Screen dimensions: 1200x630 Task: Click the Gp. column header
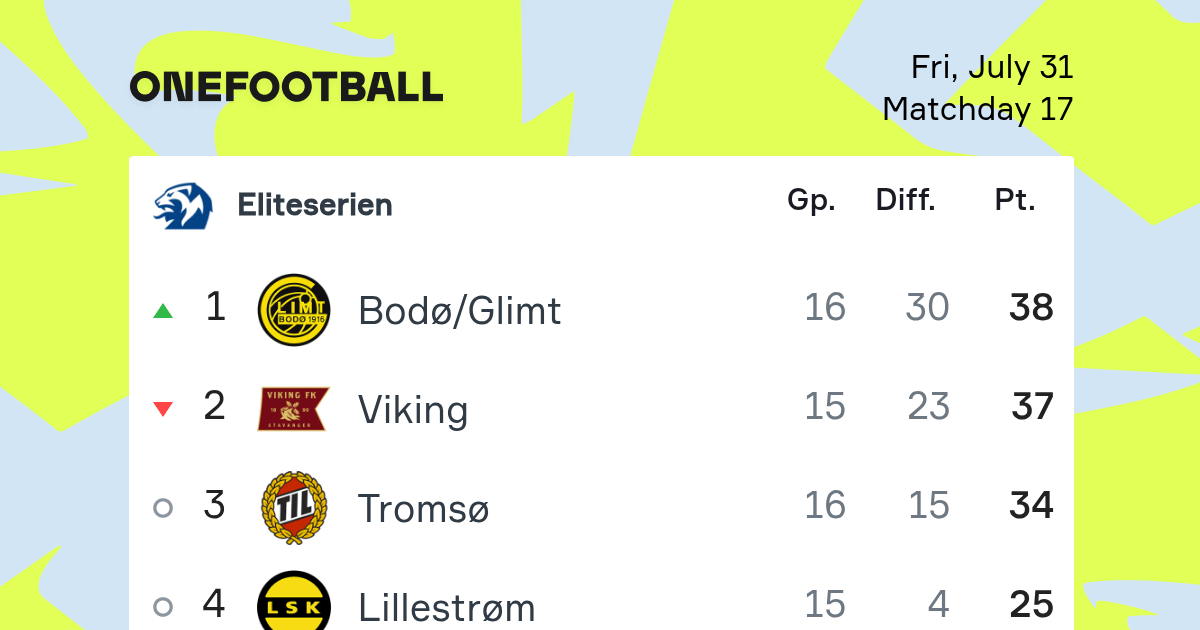pos(811,201)
